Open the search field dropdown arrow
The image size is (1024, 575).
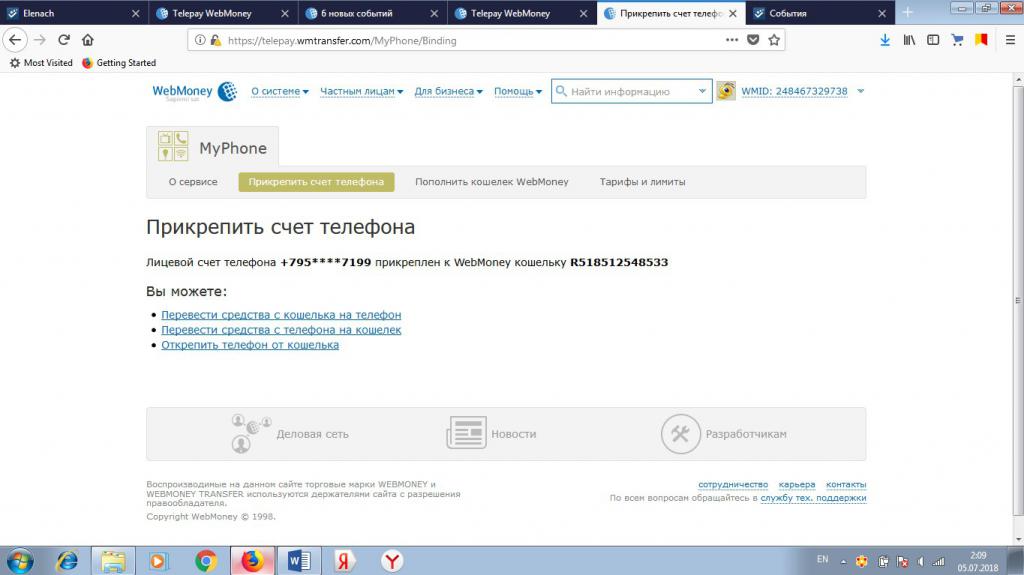[702, 91]
